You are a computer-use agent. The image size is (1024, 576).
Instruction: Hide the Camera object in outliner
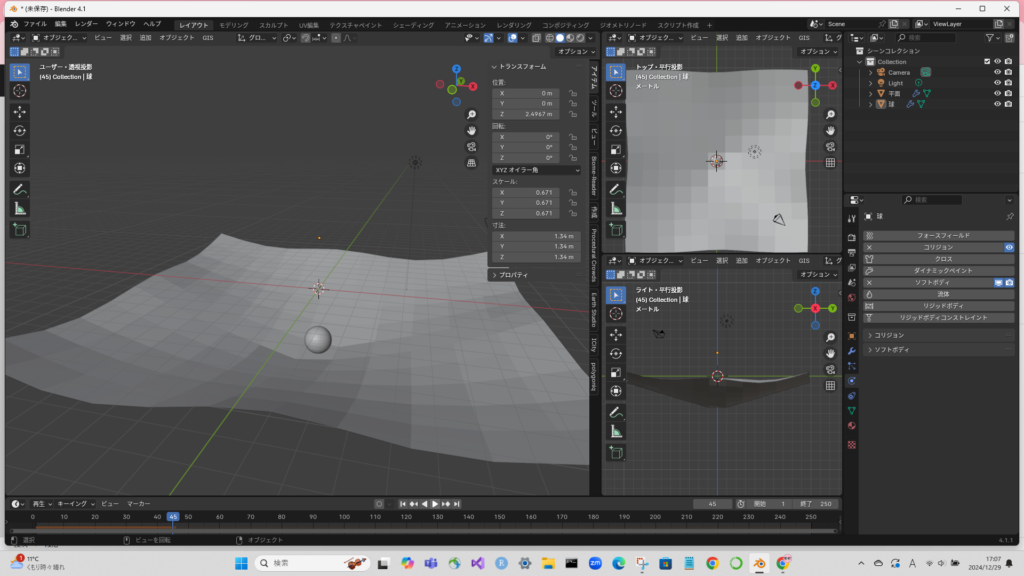pyautogui.click(x=997, y=72)
